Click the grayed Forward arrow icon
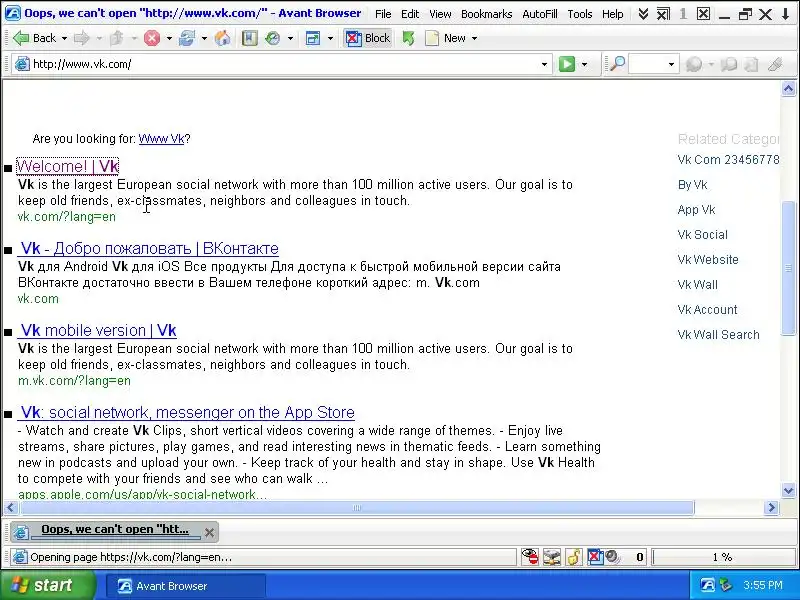The image size is (800, 600). click(x=82, y=38)
